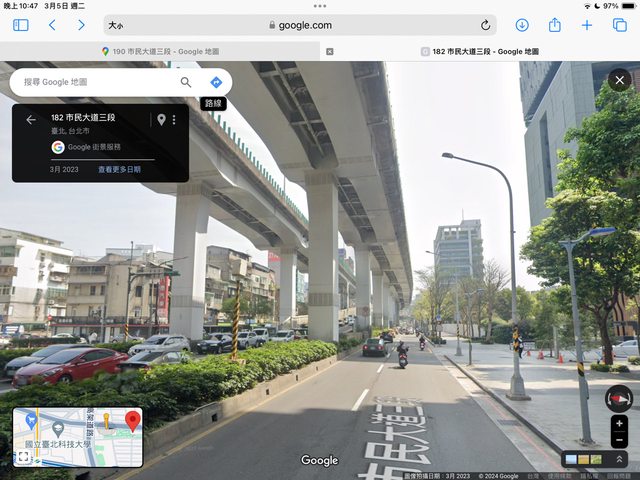Click the location pin icon in info panel
The image size is (640, 480).
click(161, 120)
